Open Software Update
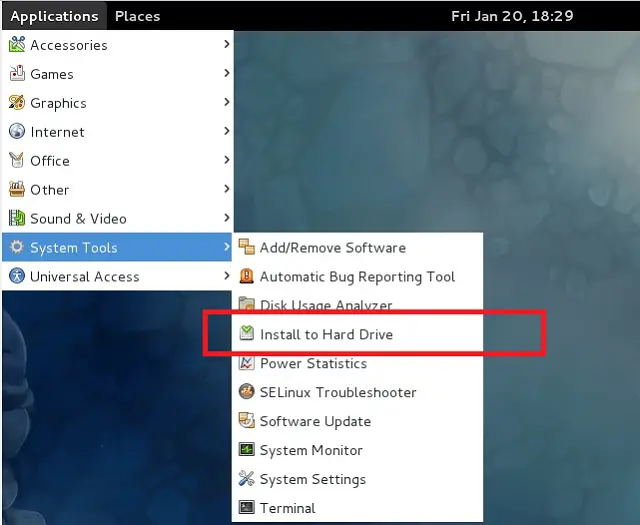This screenshot has height=525, width=640. coord(357,421)
